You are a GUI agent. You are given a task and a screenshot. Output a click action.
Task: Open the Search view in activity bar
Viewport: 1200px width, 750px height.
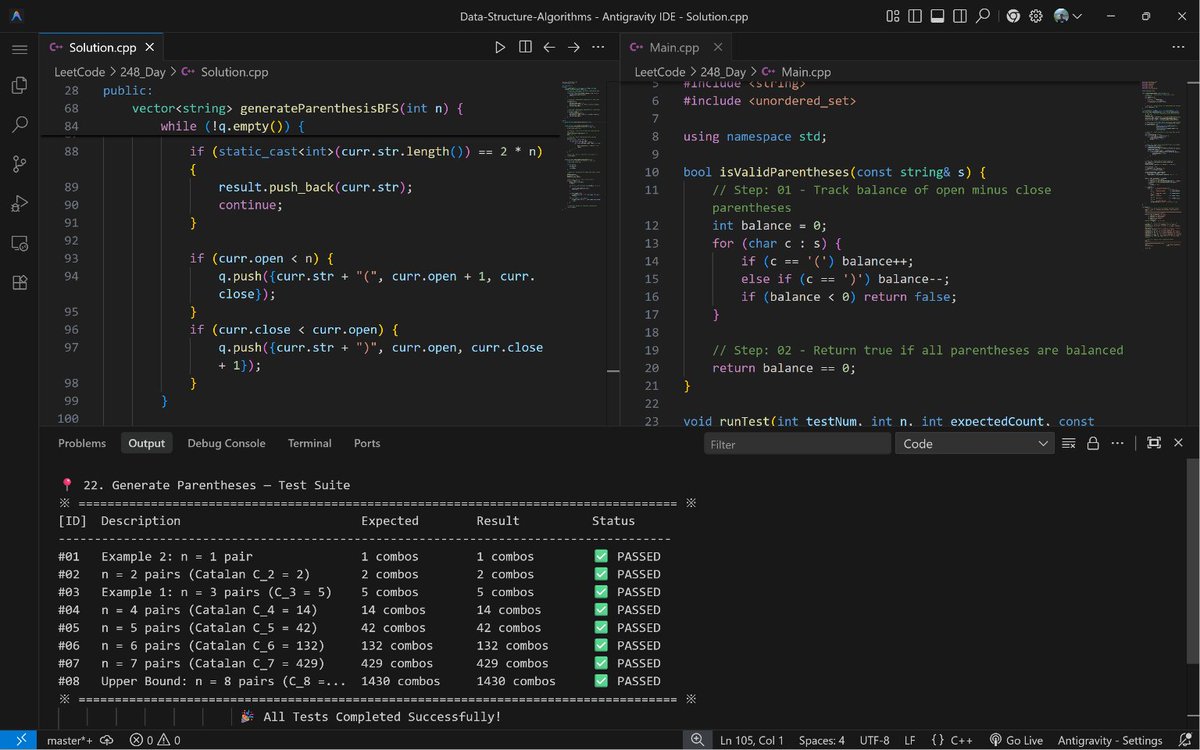pos(19,125)
